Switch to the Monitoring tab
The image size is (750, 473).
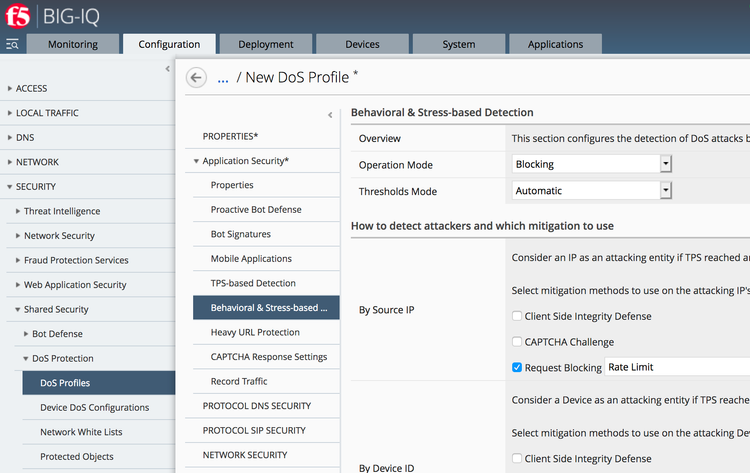point(73,44)
